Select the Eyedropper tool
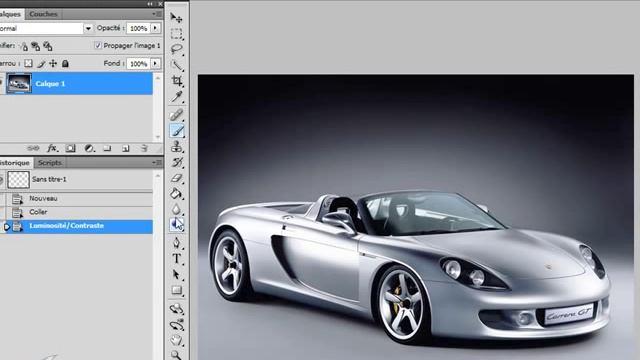 coord(176,97)
